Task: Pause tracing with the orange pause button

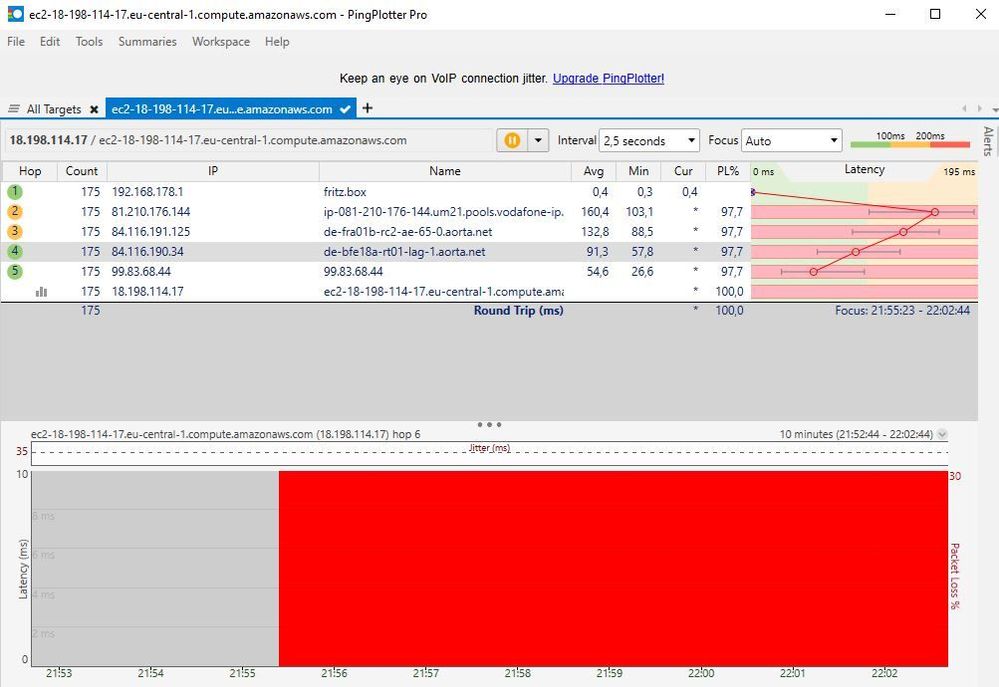Action: pos(512,140)
